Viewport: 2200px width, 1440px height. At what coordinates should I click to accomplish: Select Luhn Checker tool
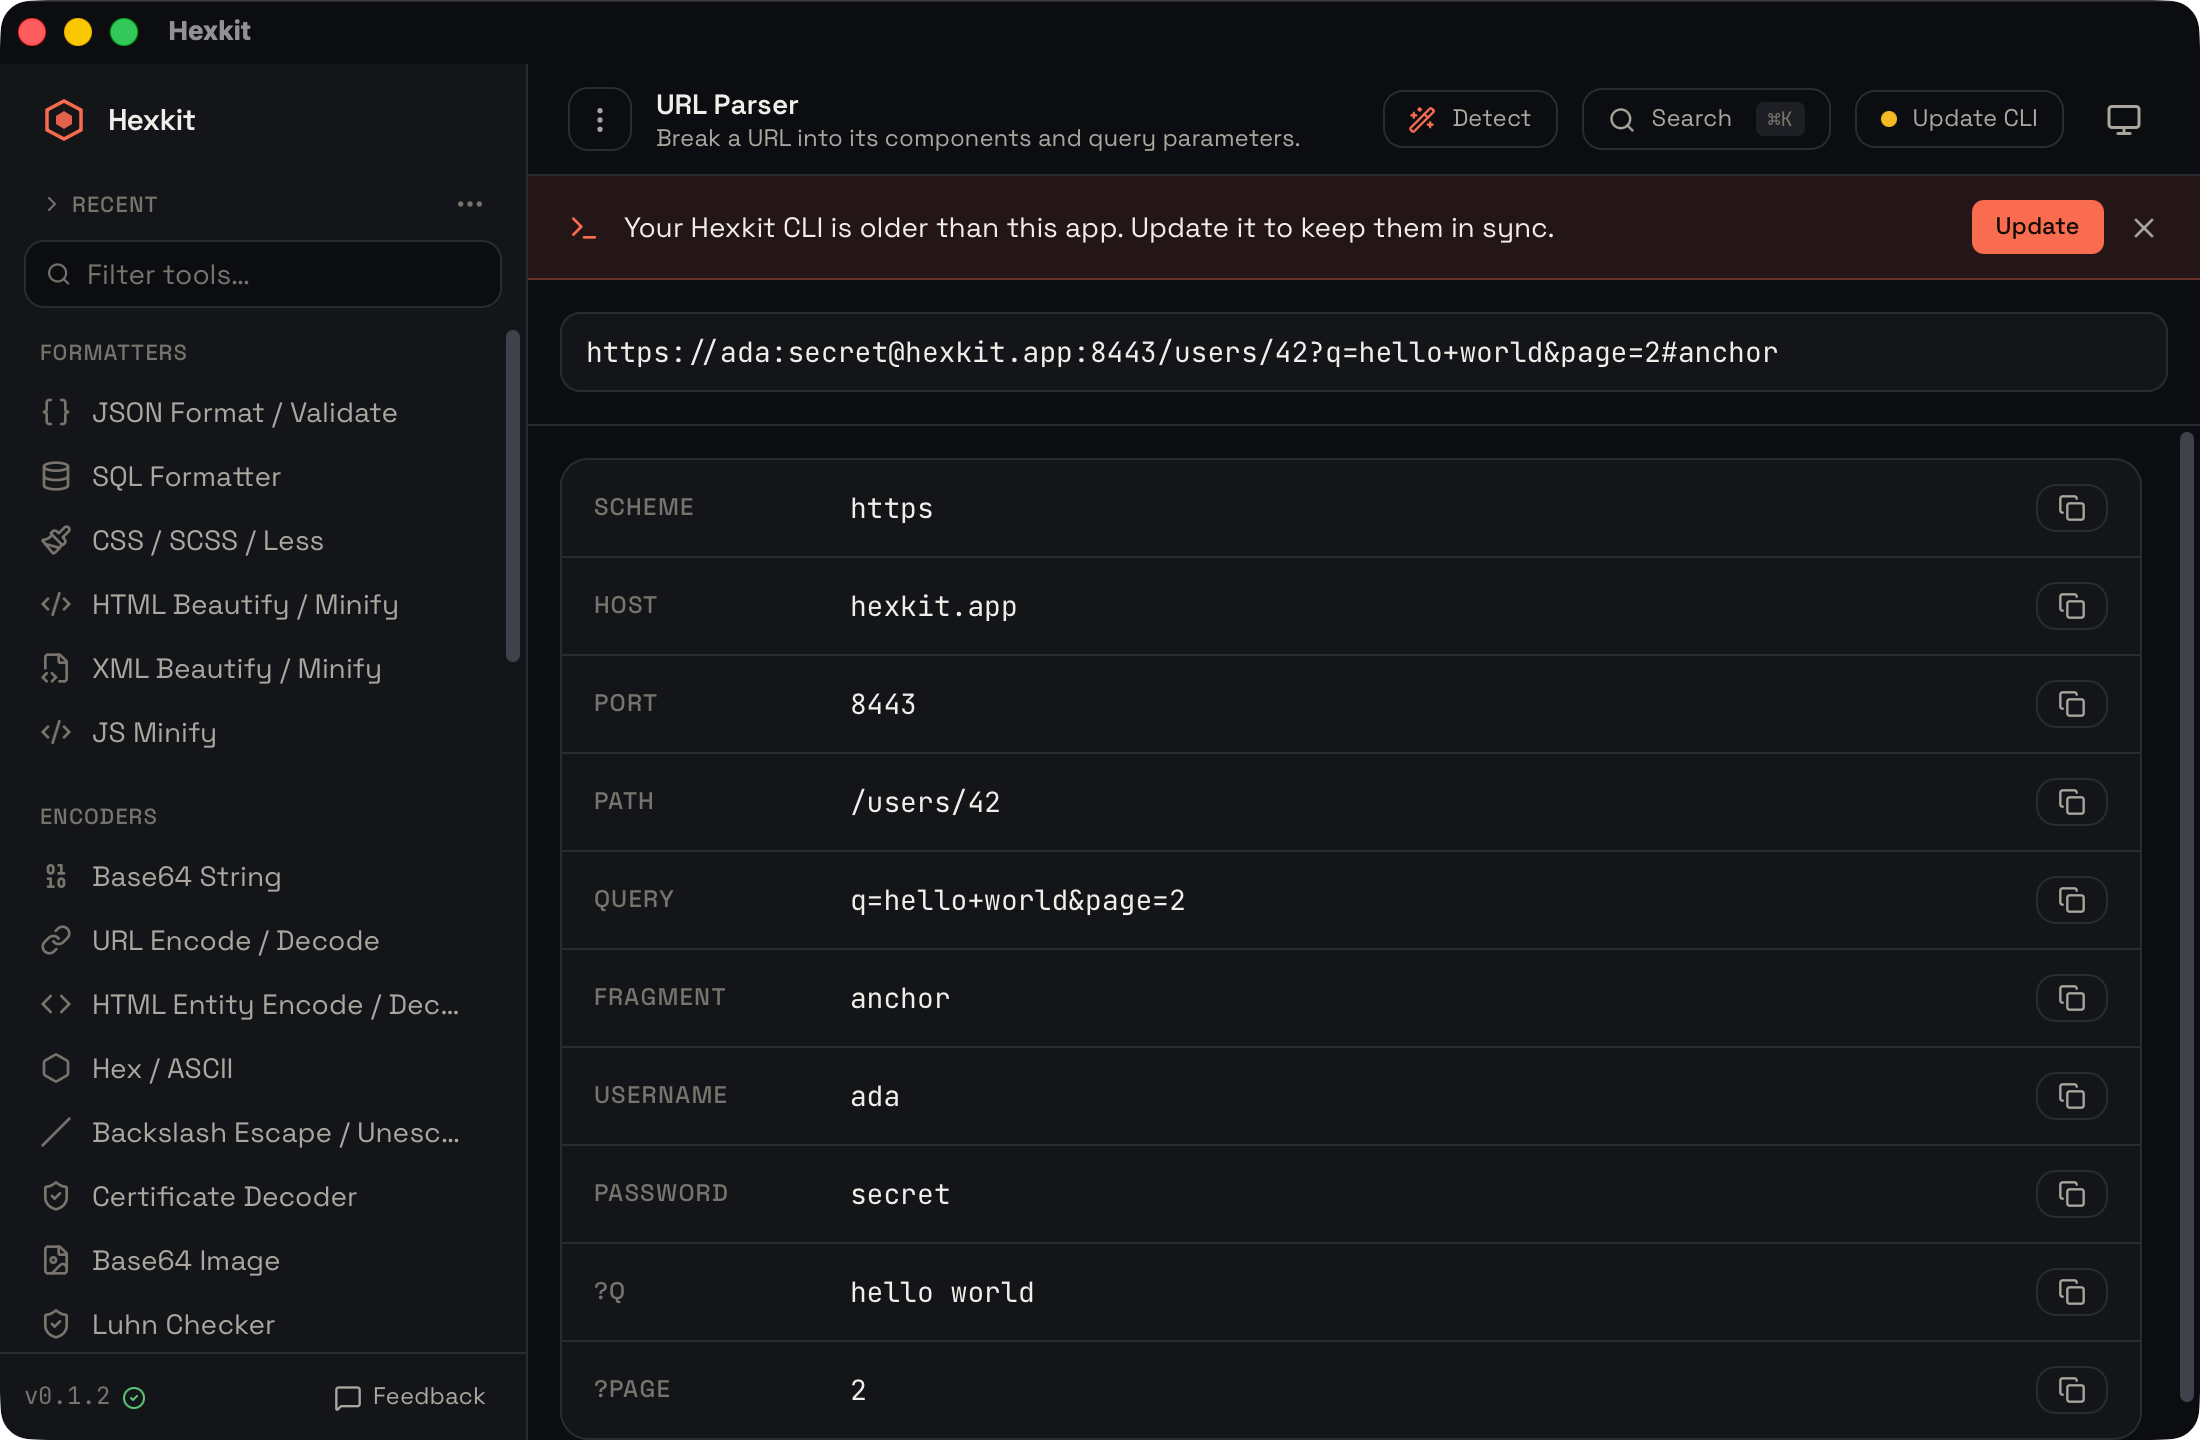pos(263,1325)
